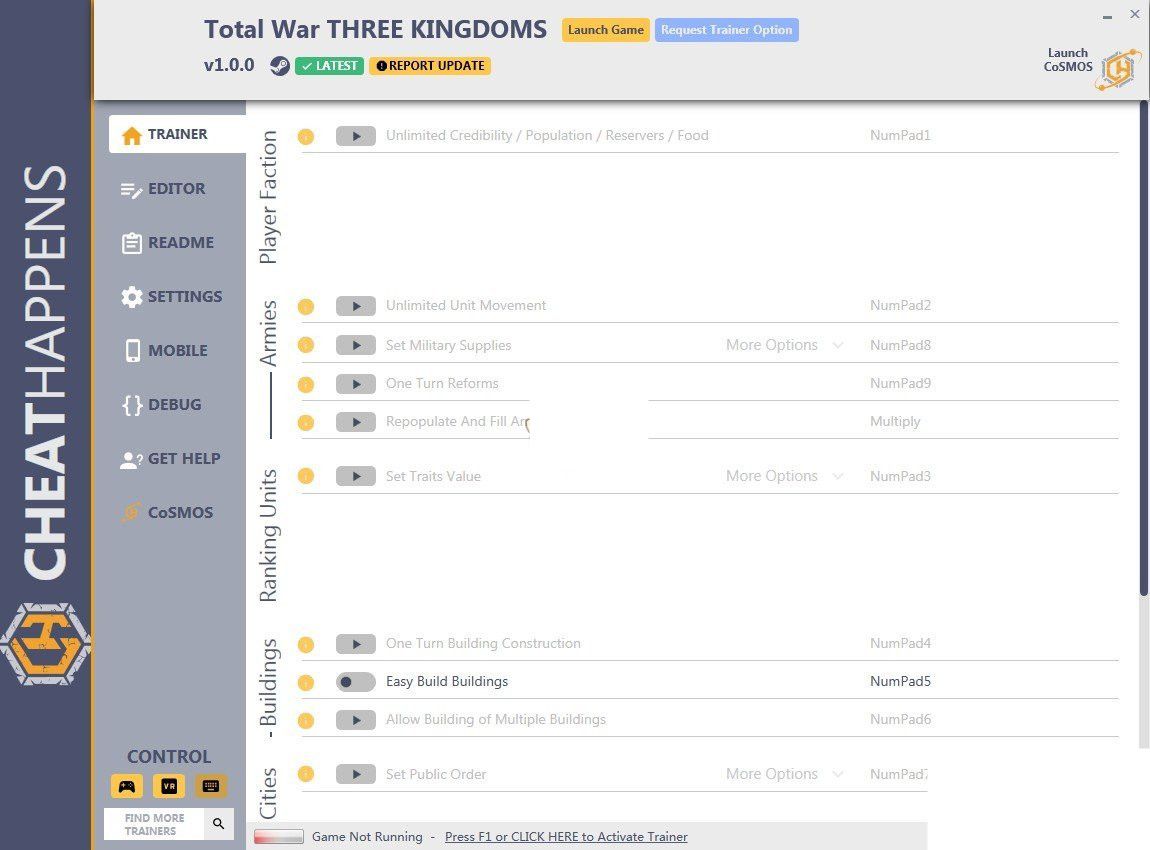The width and height of the screenshot is (1150, 850).
Task: Click info icon for Easy Build Buildings
Action: click(306, 683)
